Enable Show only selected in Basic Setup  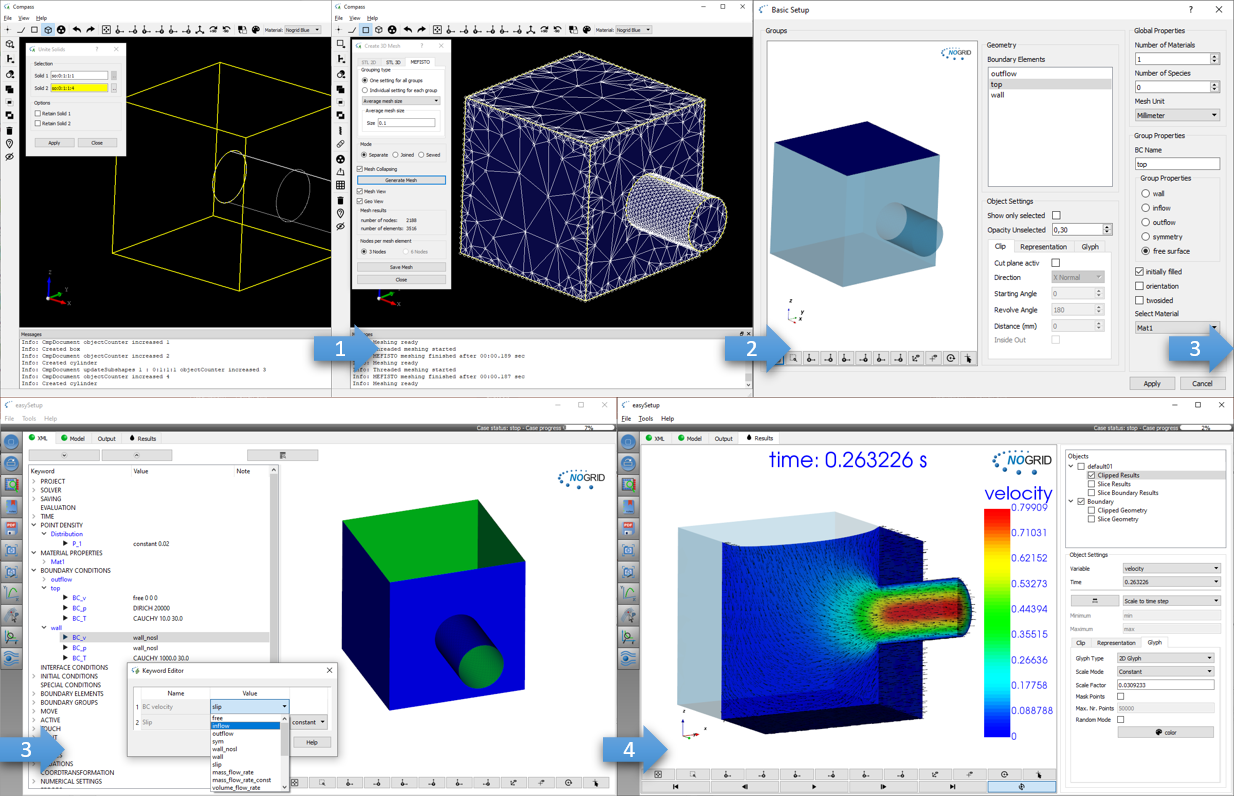pos(1056,215)
